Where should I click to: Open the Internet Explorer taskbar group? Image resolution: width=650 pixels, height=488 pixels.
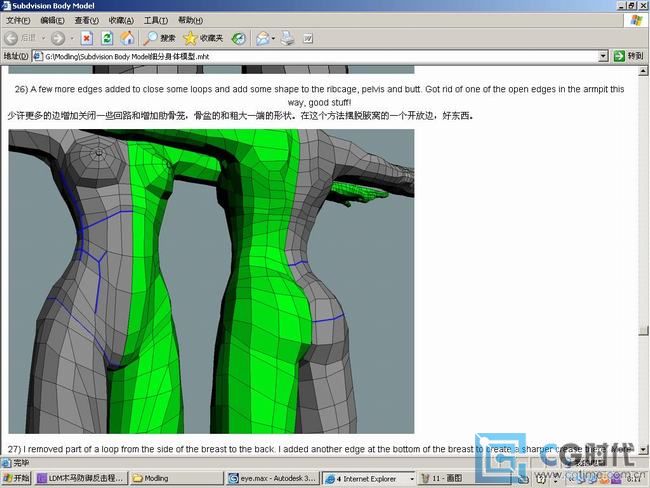(x=369, y=478)
